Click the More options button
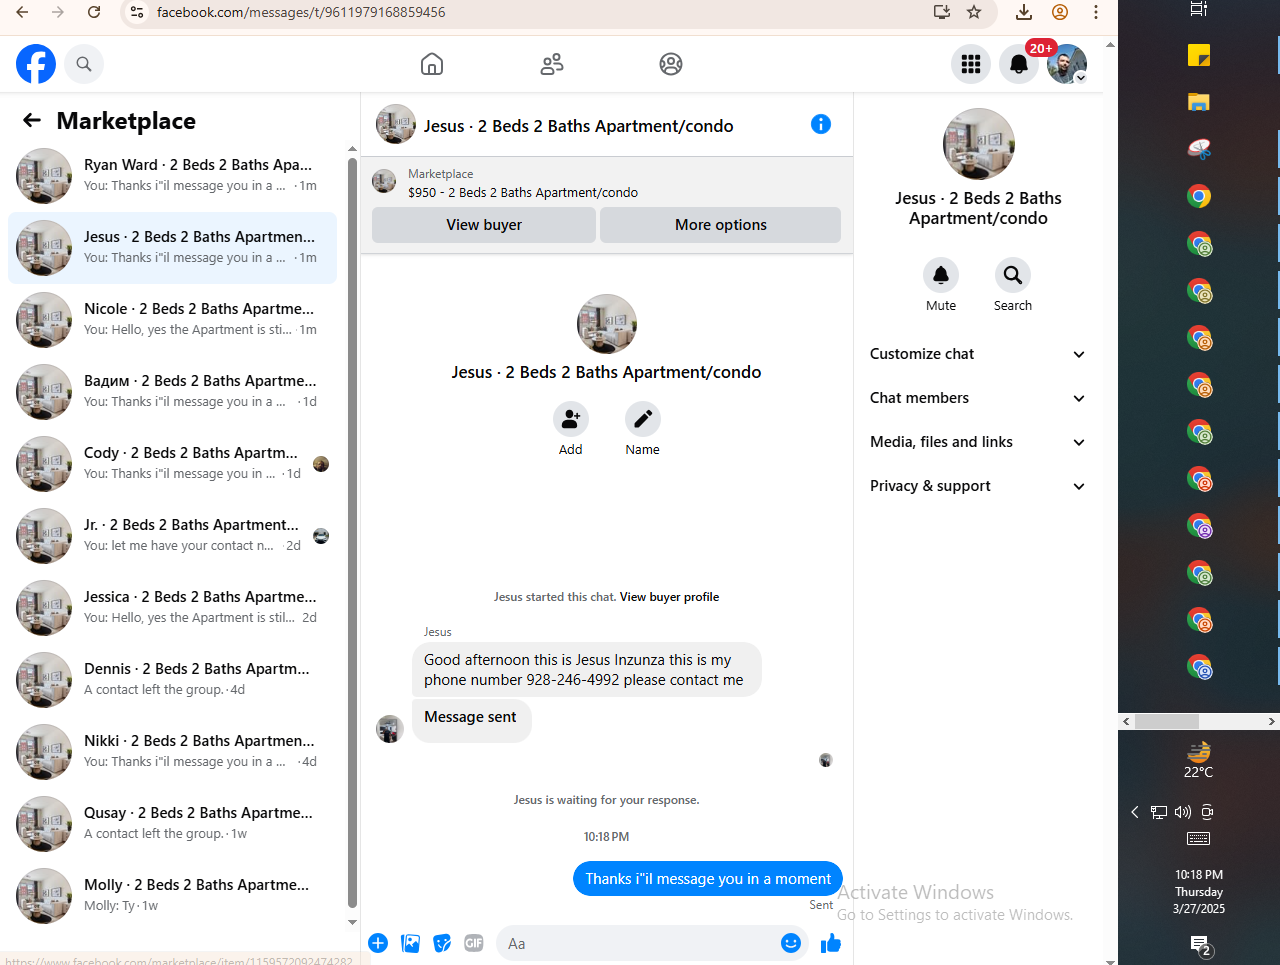The width and height of the screenshot is (1280, 965). click(x=720, y=225)
